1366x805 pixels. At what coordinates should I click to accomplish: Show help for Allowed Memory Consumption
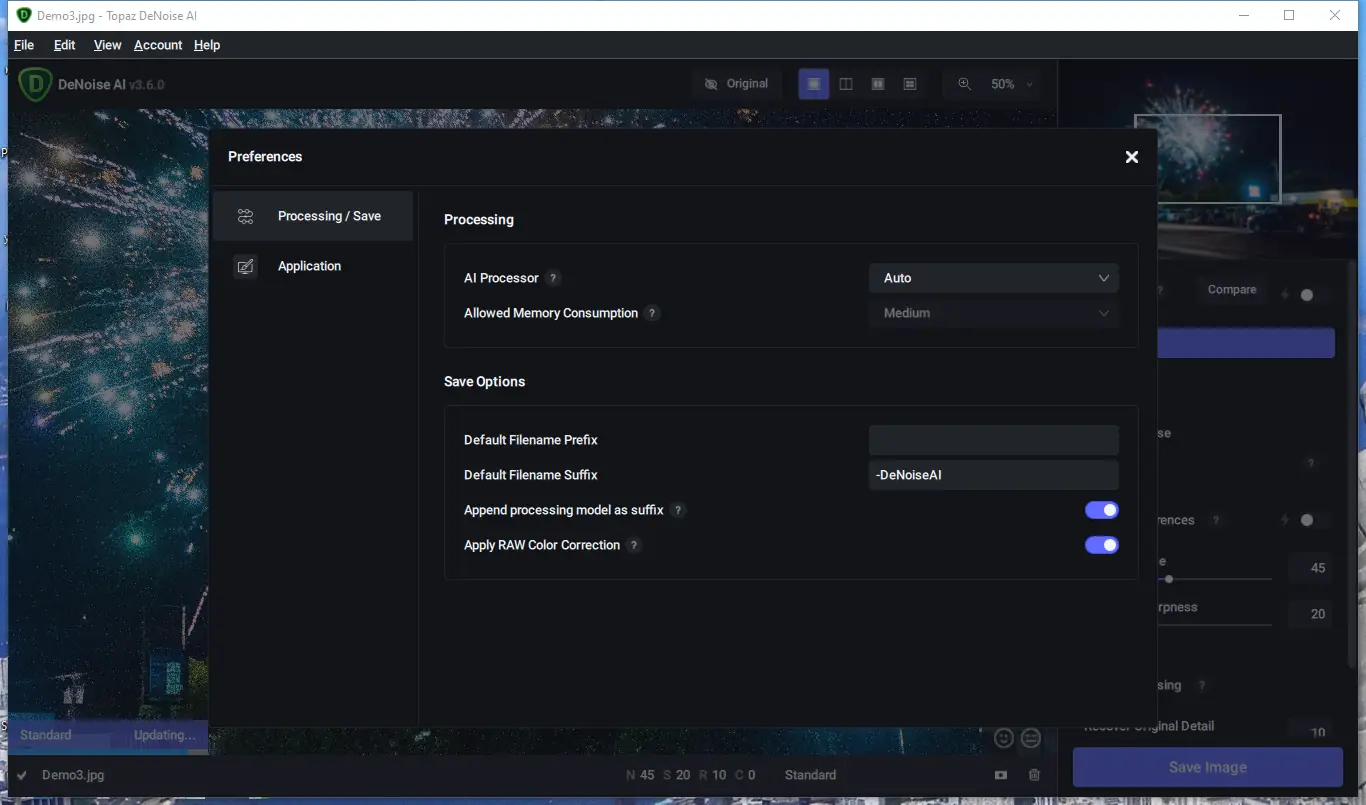(652, 313)
